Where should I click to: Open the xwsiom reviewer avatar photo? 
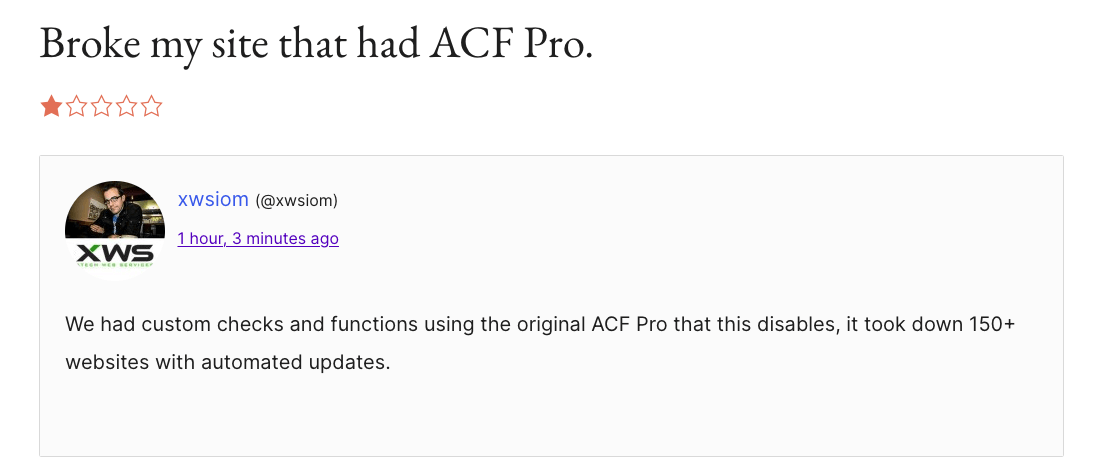(x=114, y=209)
